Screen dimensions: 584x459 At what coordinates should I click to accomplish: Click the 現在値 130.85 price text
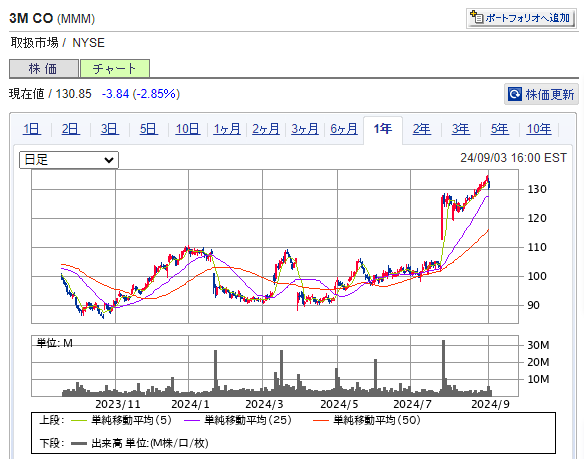click(50, 94)
